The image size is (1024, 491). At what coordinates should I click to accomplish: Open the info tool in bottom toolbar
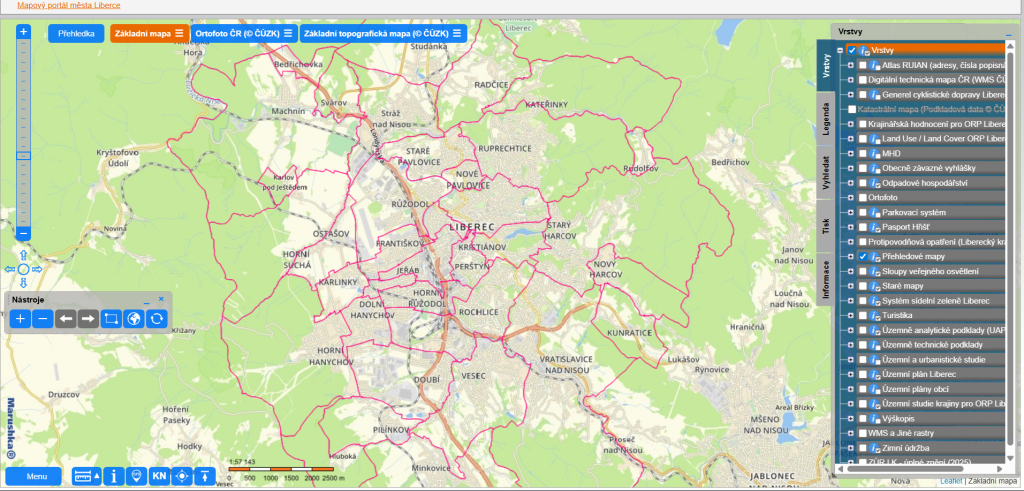[114, 477]
